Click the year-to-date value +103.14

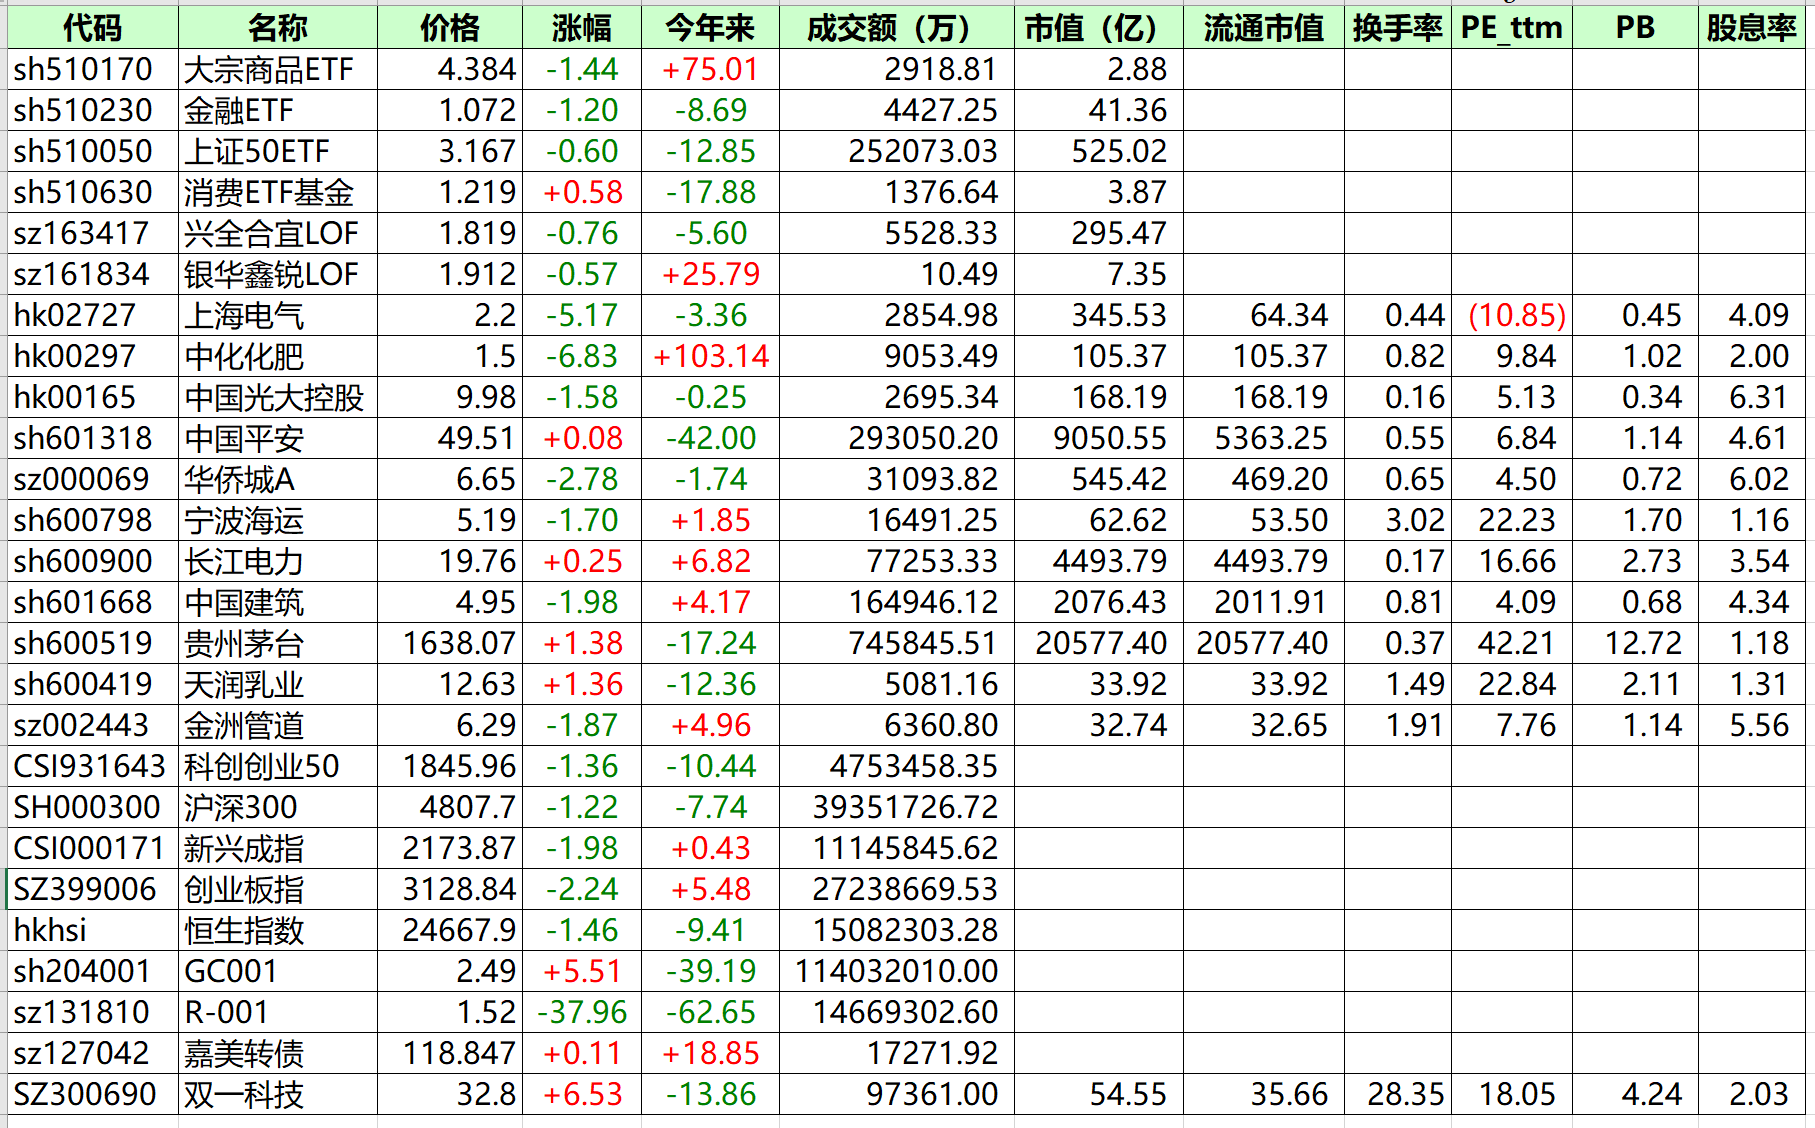(x=710, y=356)
